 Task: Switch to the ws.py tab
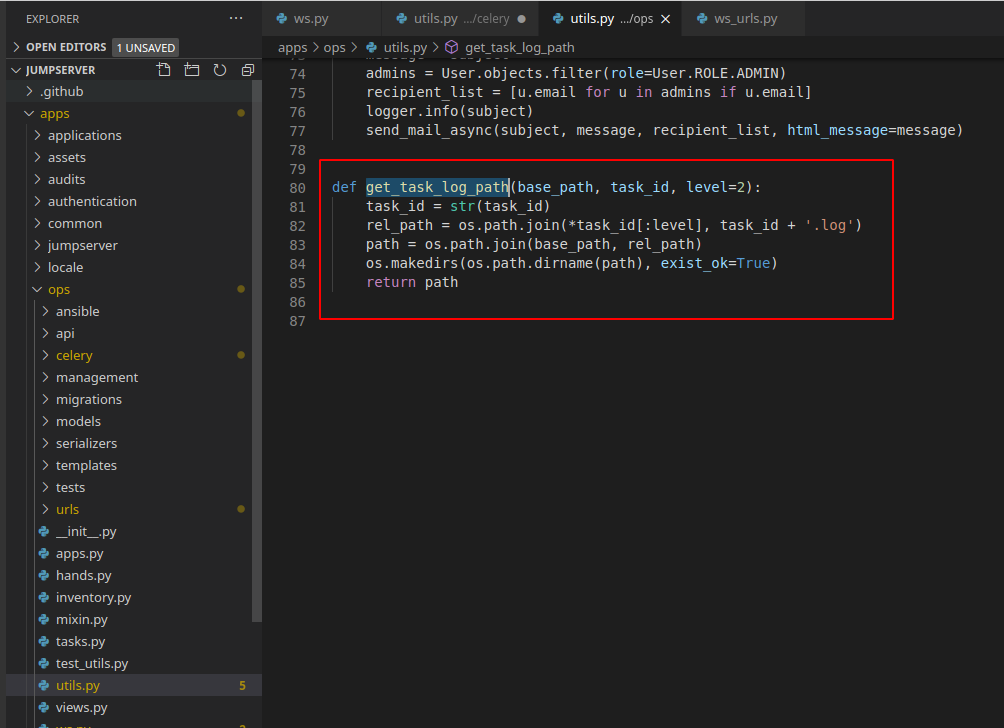click(321, 19)
